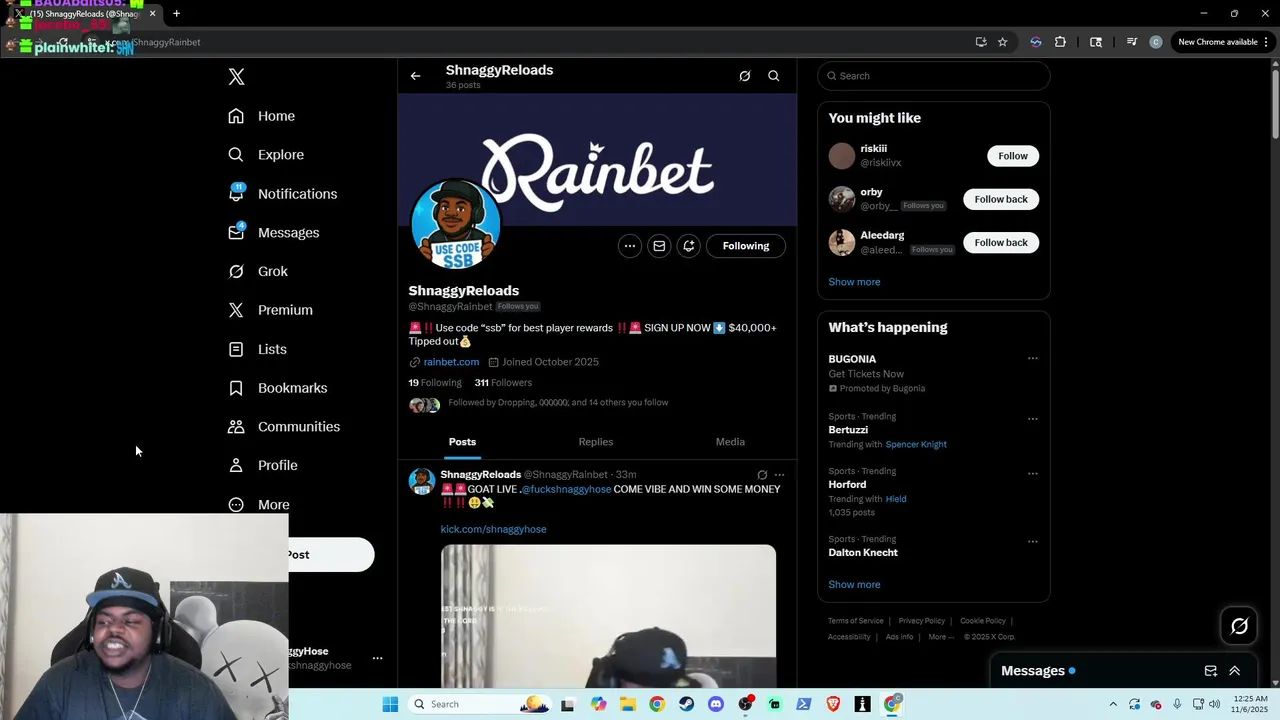Click the Grok icon in profile header

[x=745, y=76]
